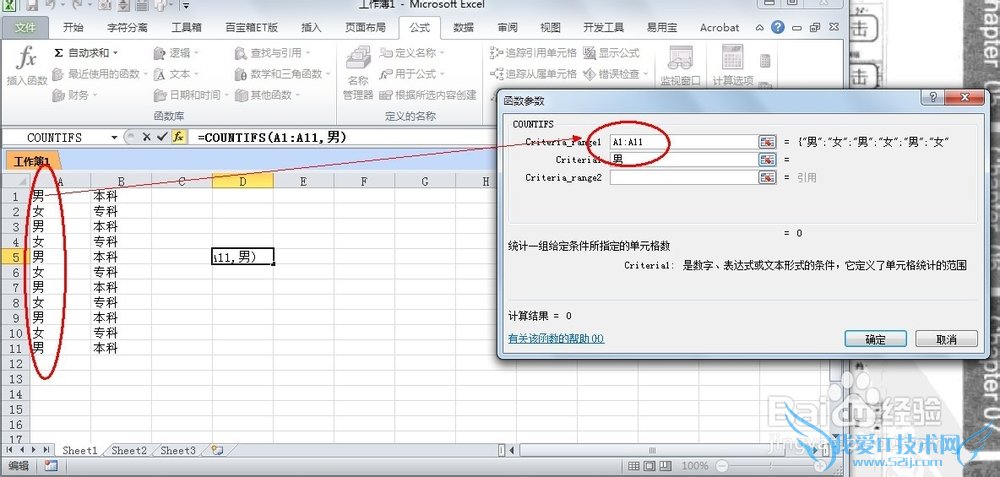
Task: Confirm formula entry with the checkmark icon
Action: tap(162, 137)
